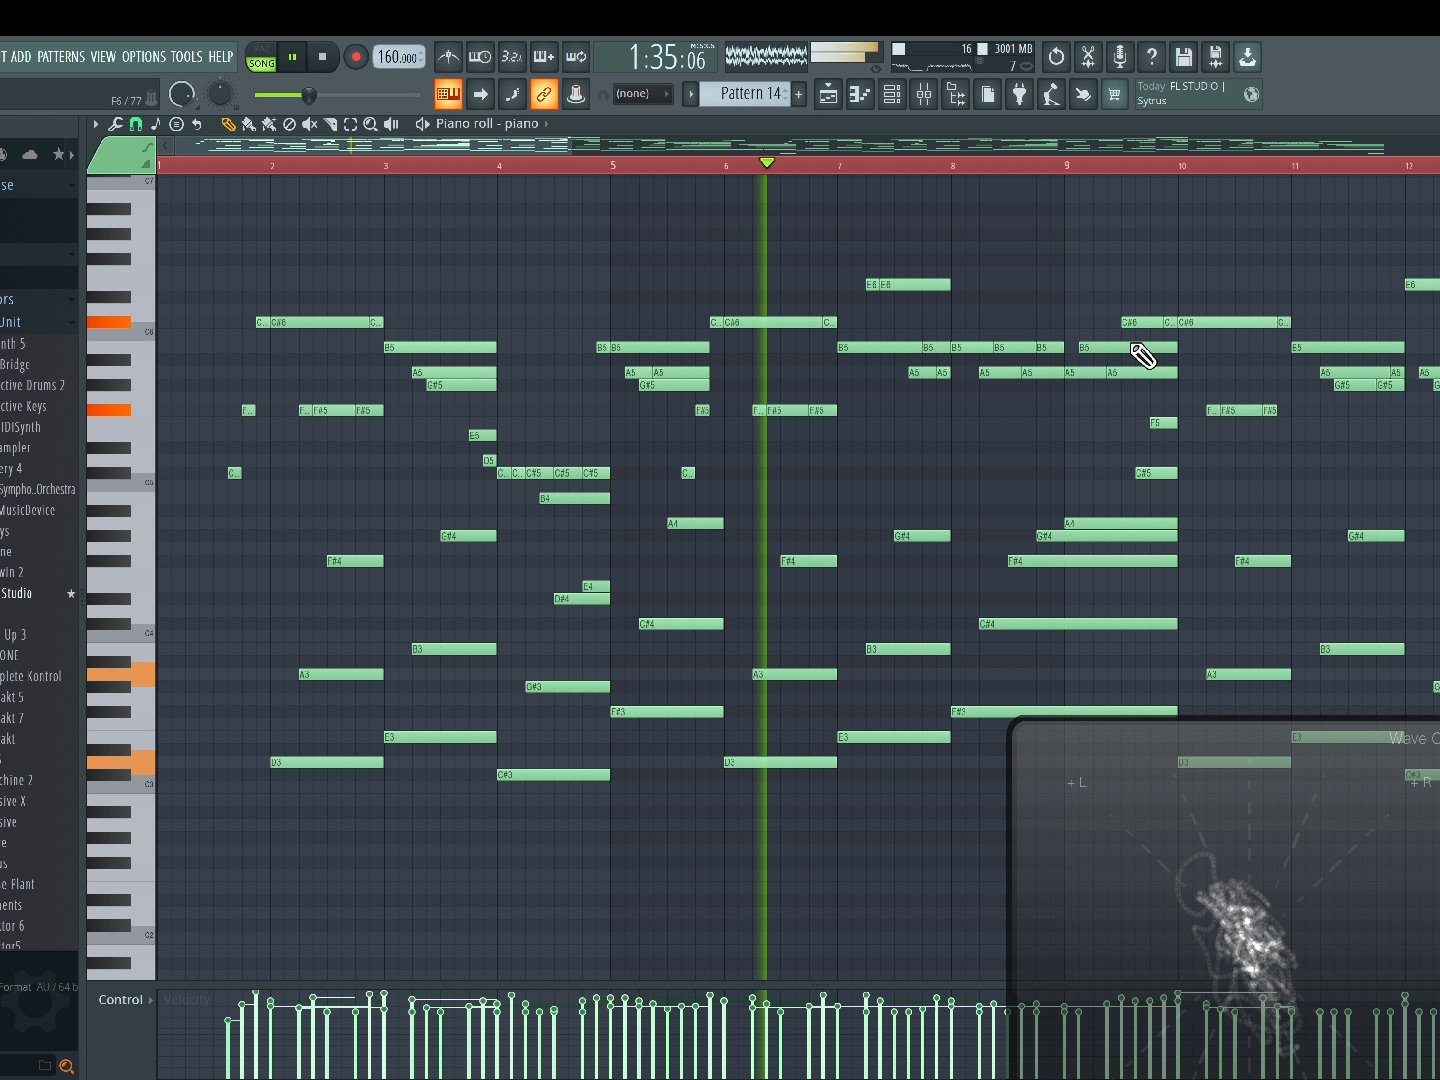Open the Control event editor dropdown

[125, 1000]
